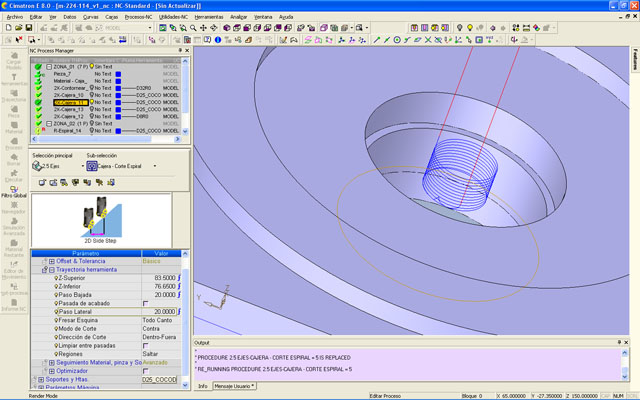Viewport: 640px width, 400px height.
Task: Click the Z-Superior value field
Action: click(x=164, y=278)
